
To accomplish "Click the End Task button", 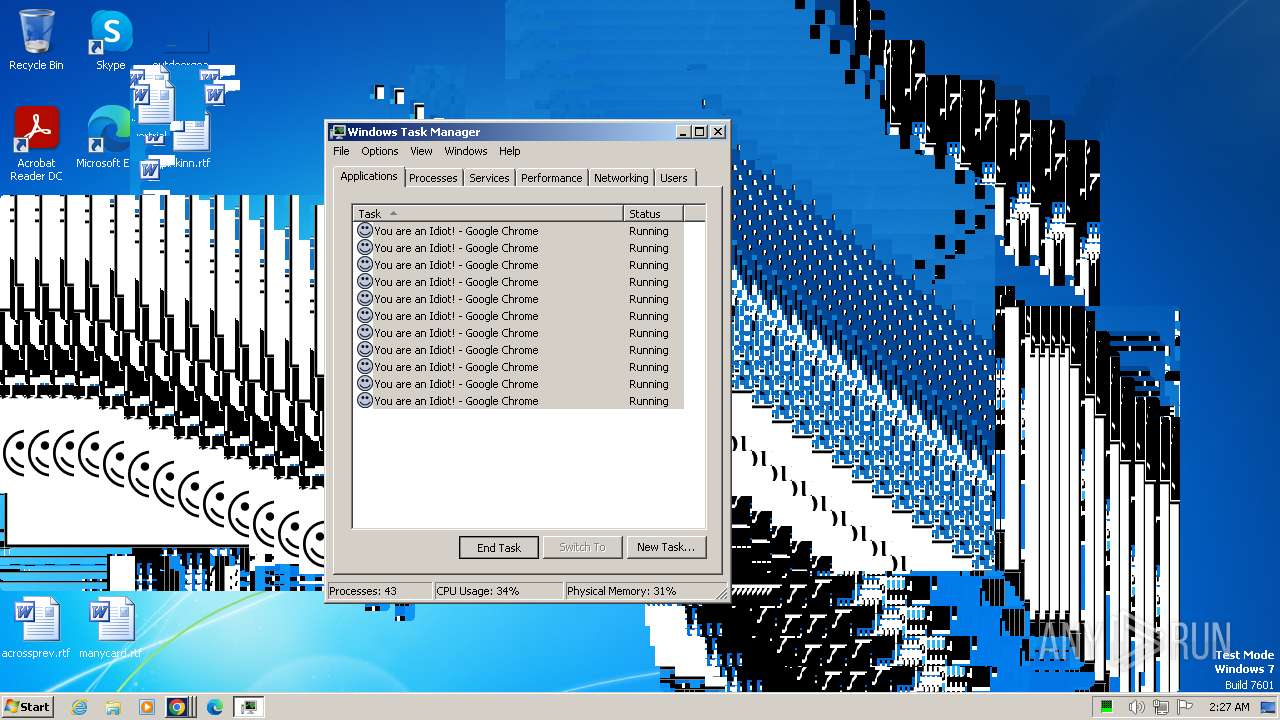I will (x=499, y=547).
